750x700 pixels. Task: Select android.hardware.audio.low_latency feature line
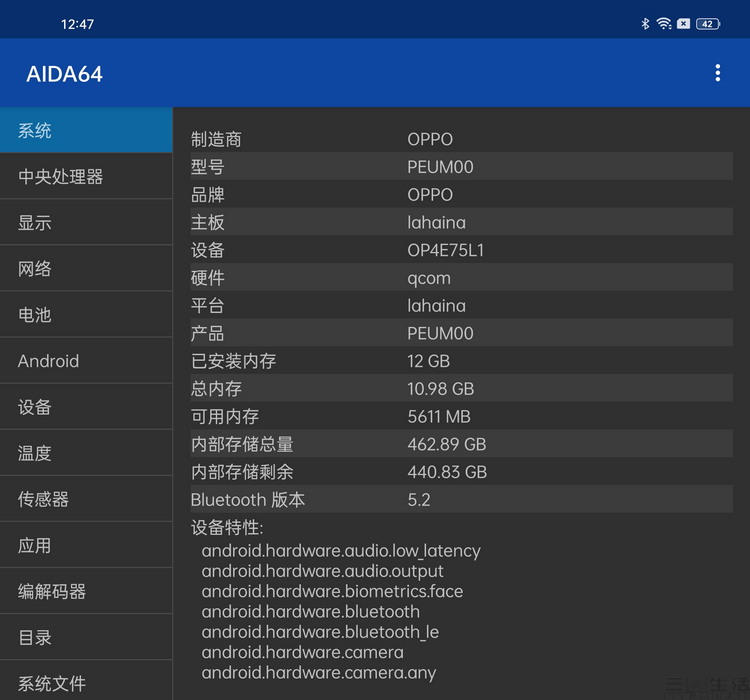click(341, 551)
